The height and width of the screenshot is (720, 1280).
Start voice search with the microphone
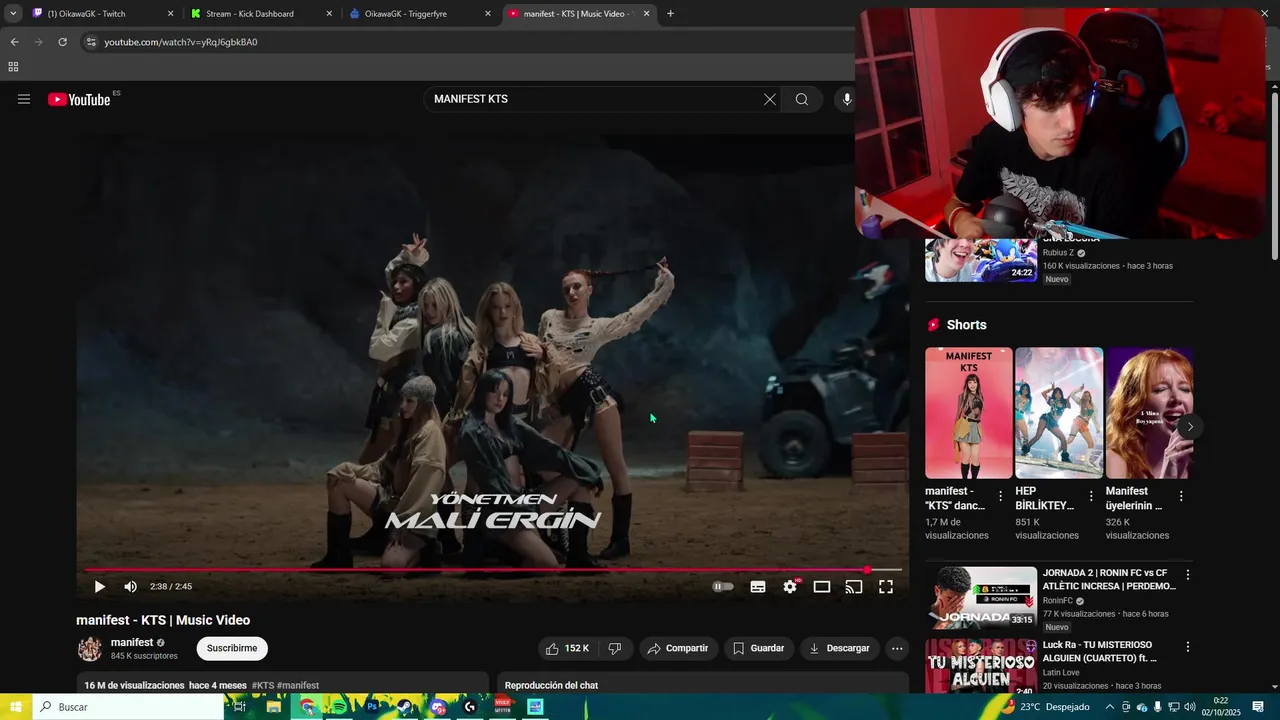(x=846, y=99)
